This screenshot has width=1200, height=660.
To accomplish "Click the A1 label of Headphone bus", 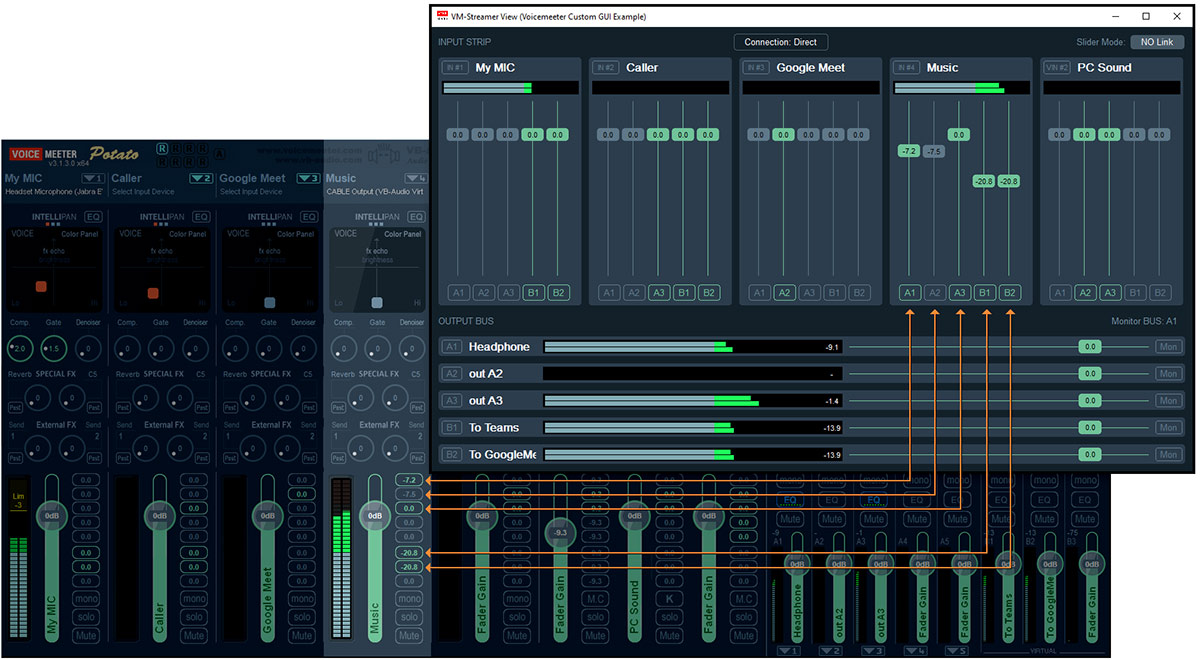I will pos(452,347).
